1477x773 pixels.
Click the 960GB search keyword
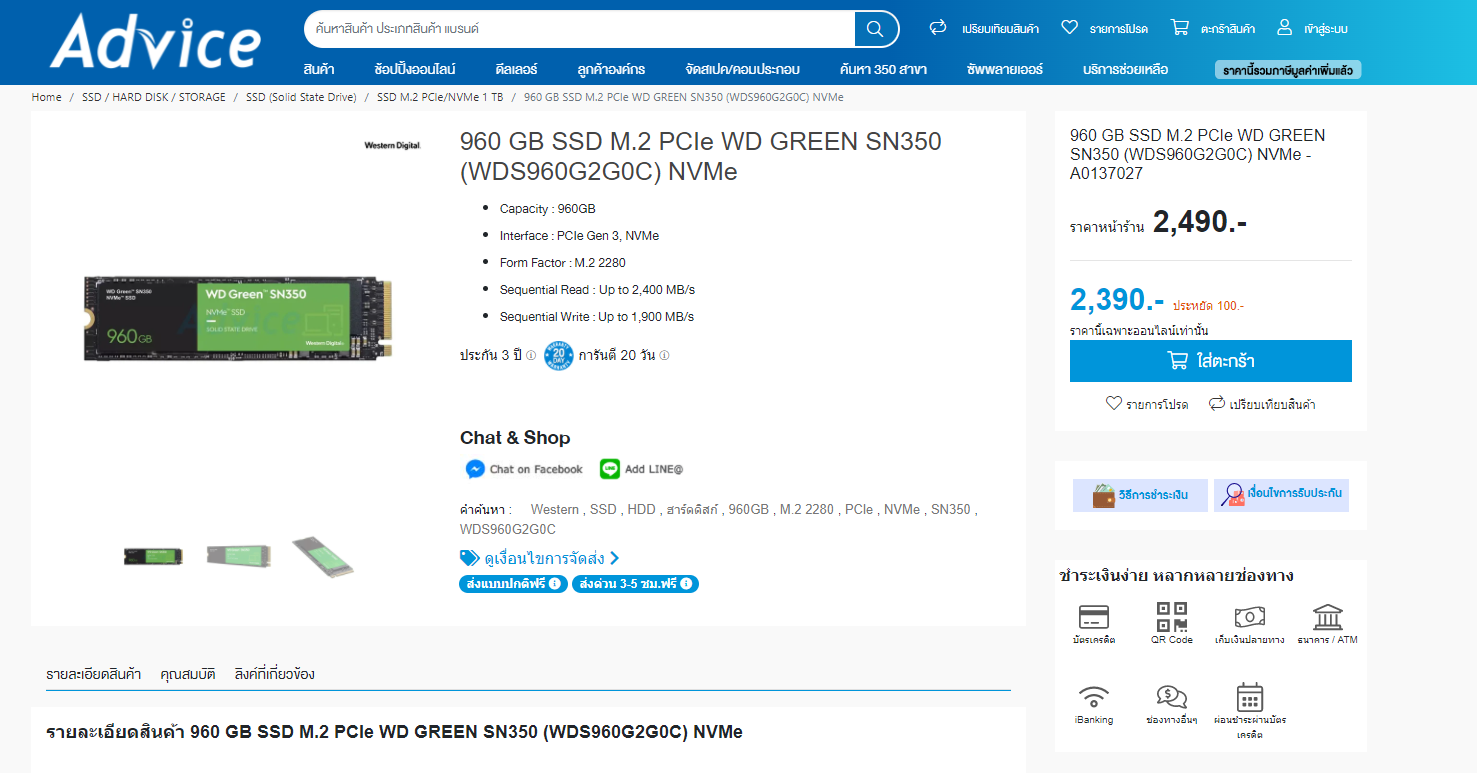[748, 509]
